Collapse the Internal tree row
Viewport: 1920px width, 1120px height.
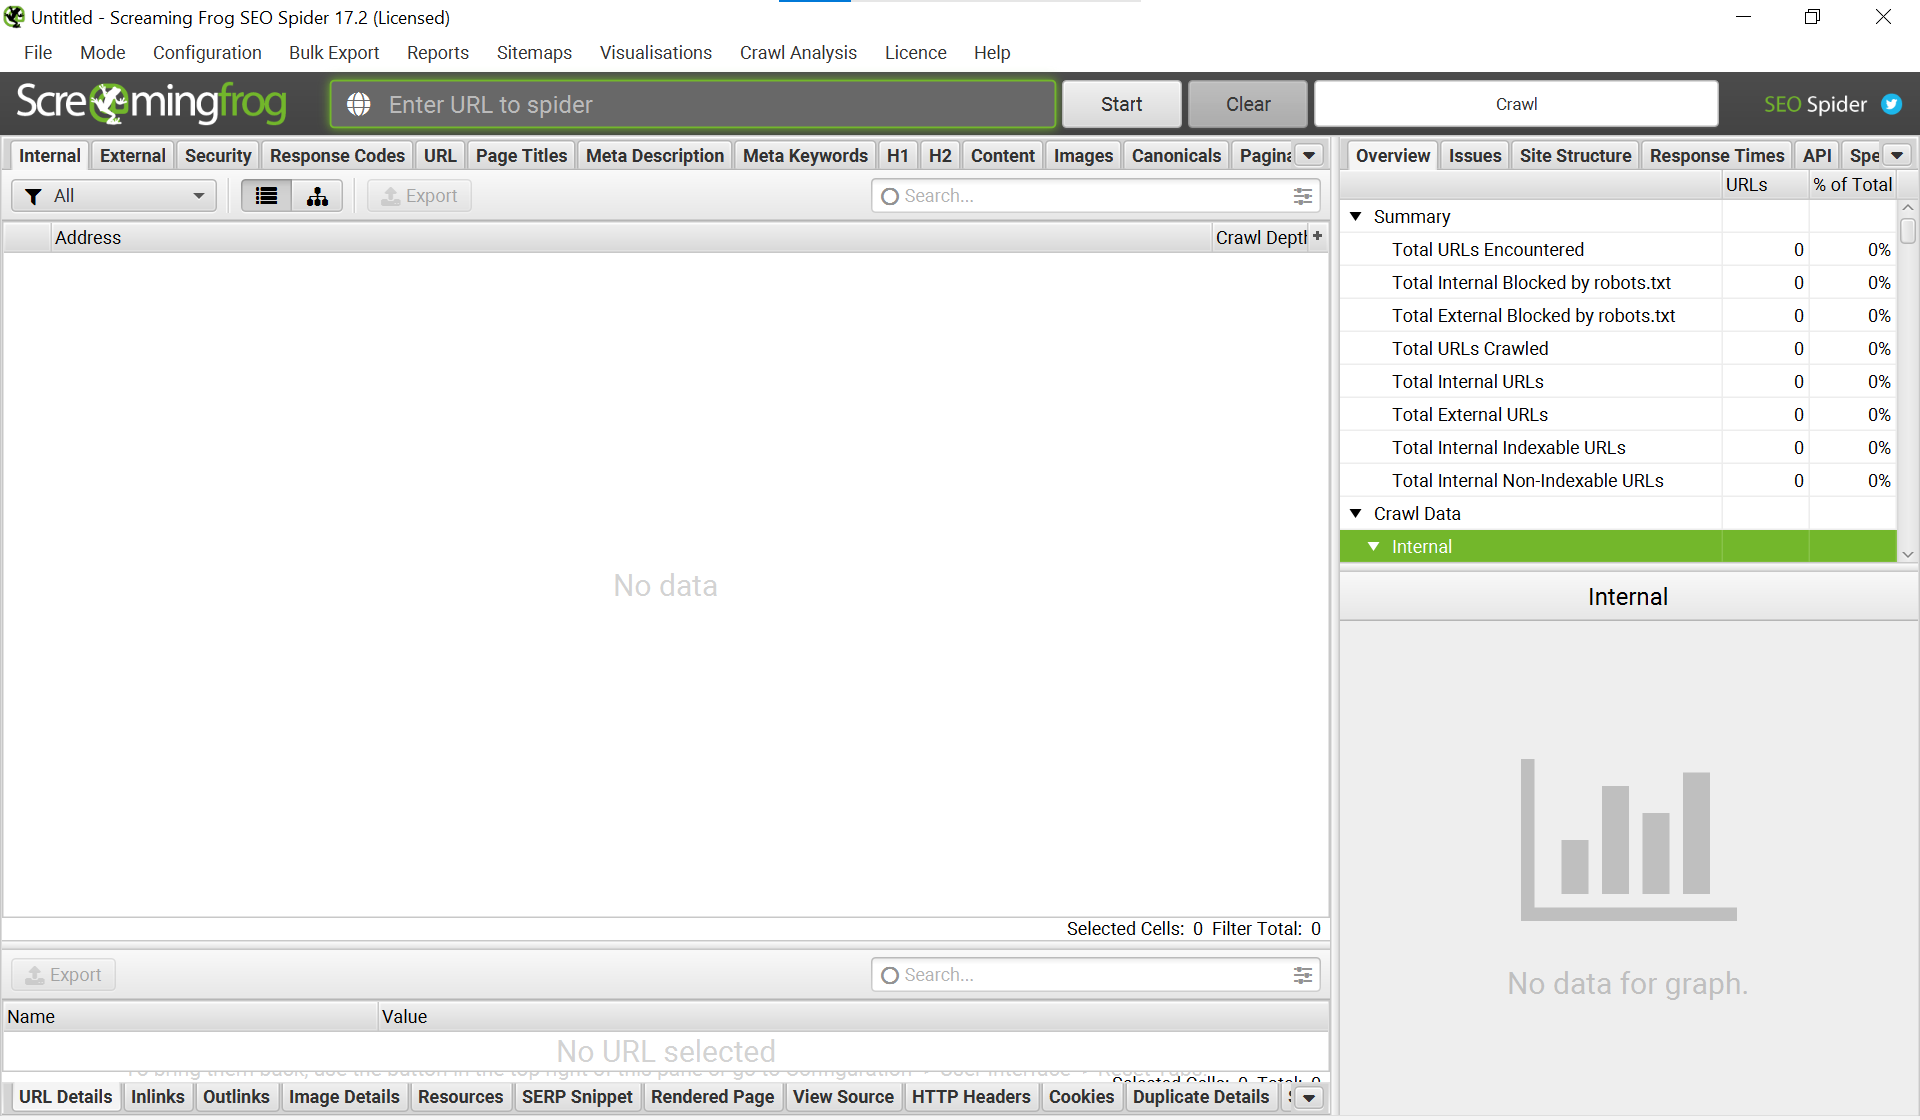point(1374,546)
